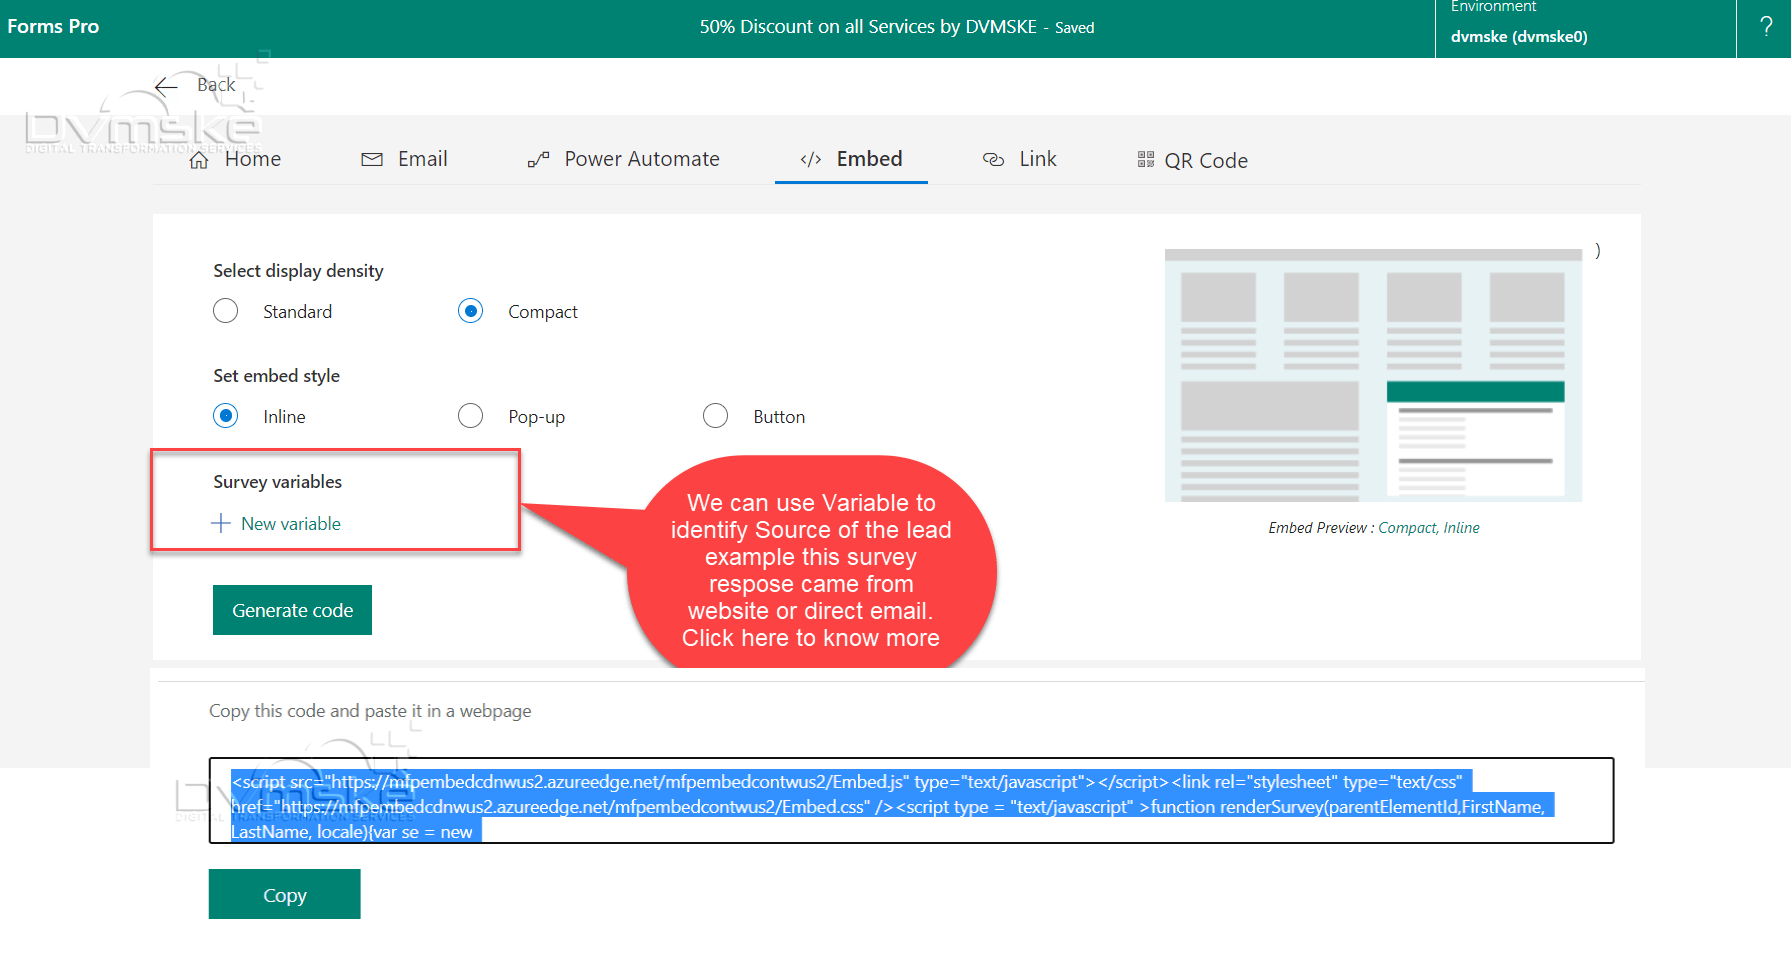
Task: Open the QR Code tab label
Action: click(x=1206, y=160)
